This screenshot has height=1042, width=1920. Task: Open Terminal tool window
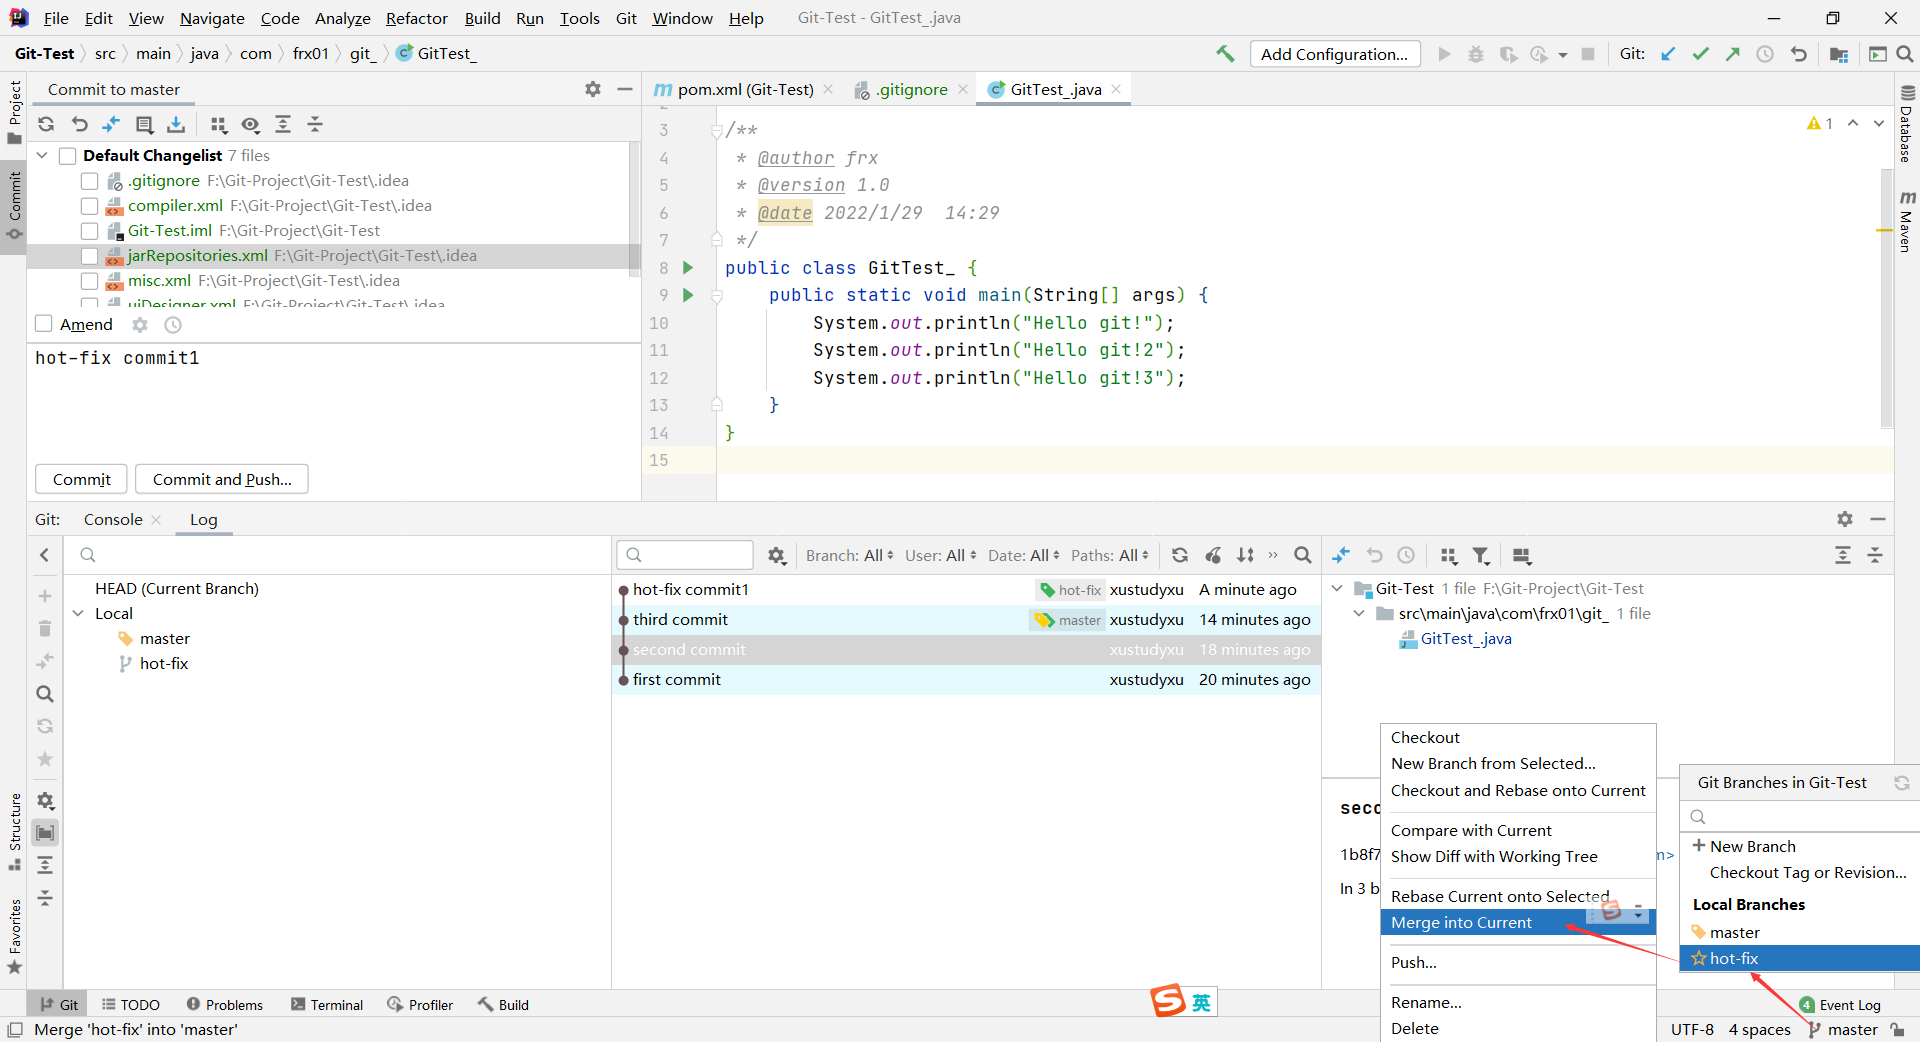pyautogui.click(x=327, y=1005)
